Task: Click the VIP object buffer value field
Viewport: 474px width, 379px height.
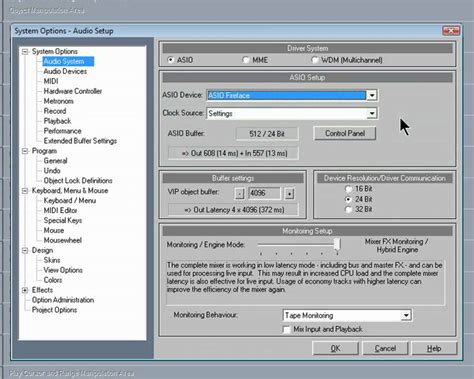Action: point(265,193)
